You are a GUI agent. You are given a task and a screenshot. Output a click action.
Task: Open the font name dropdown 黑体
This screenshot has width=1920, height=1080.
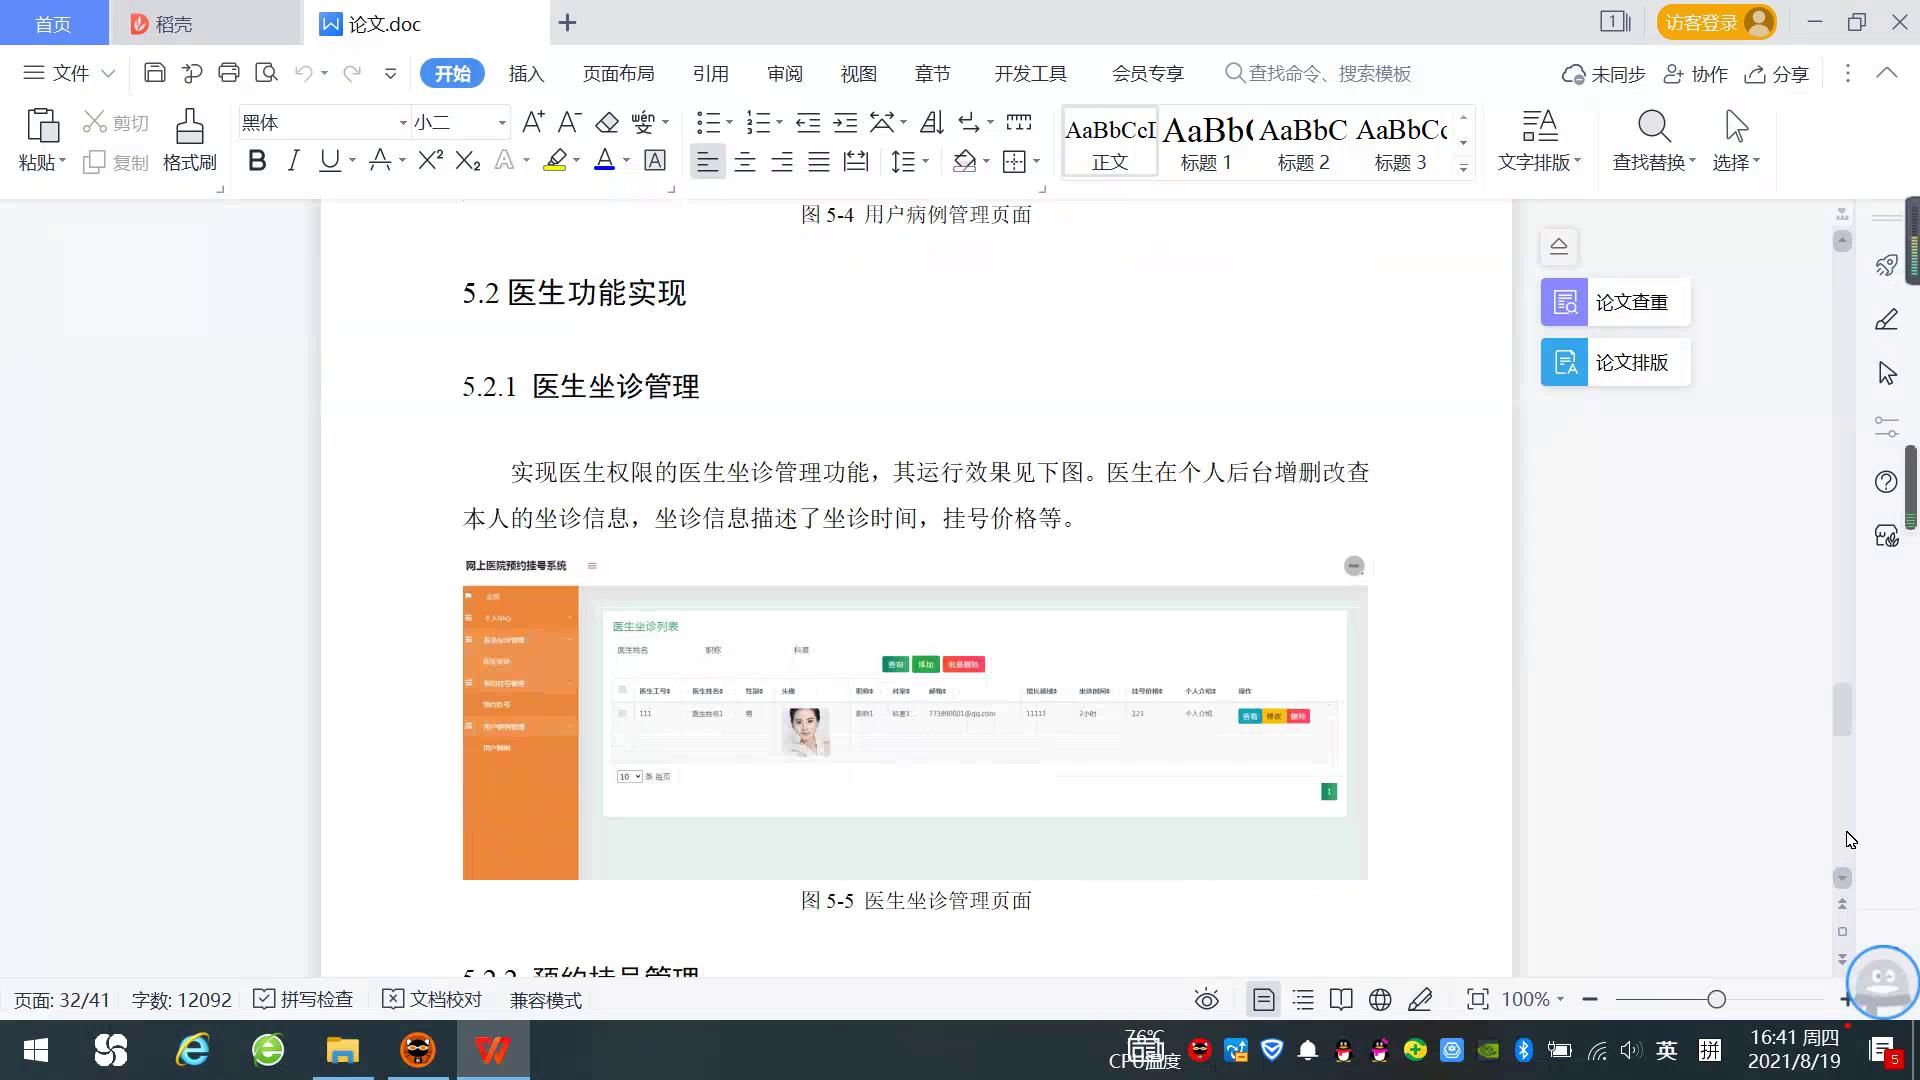[x=403, y=123]
